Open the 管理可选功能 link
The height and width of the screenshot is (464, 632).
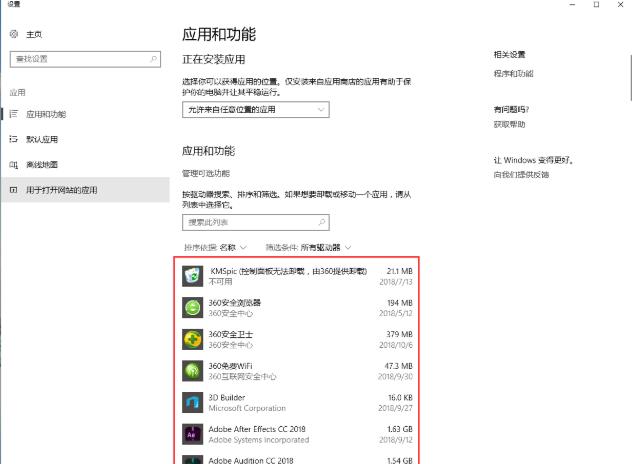(x=206, y=174)
